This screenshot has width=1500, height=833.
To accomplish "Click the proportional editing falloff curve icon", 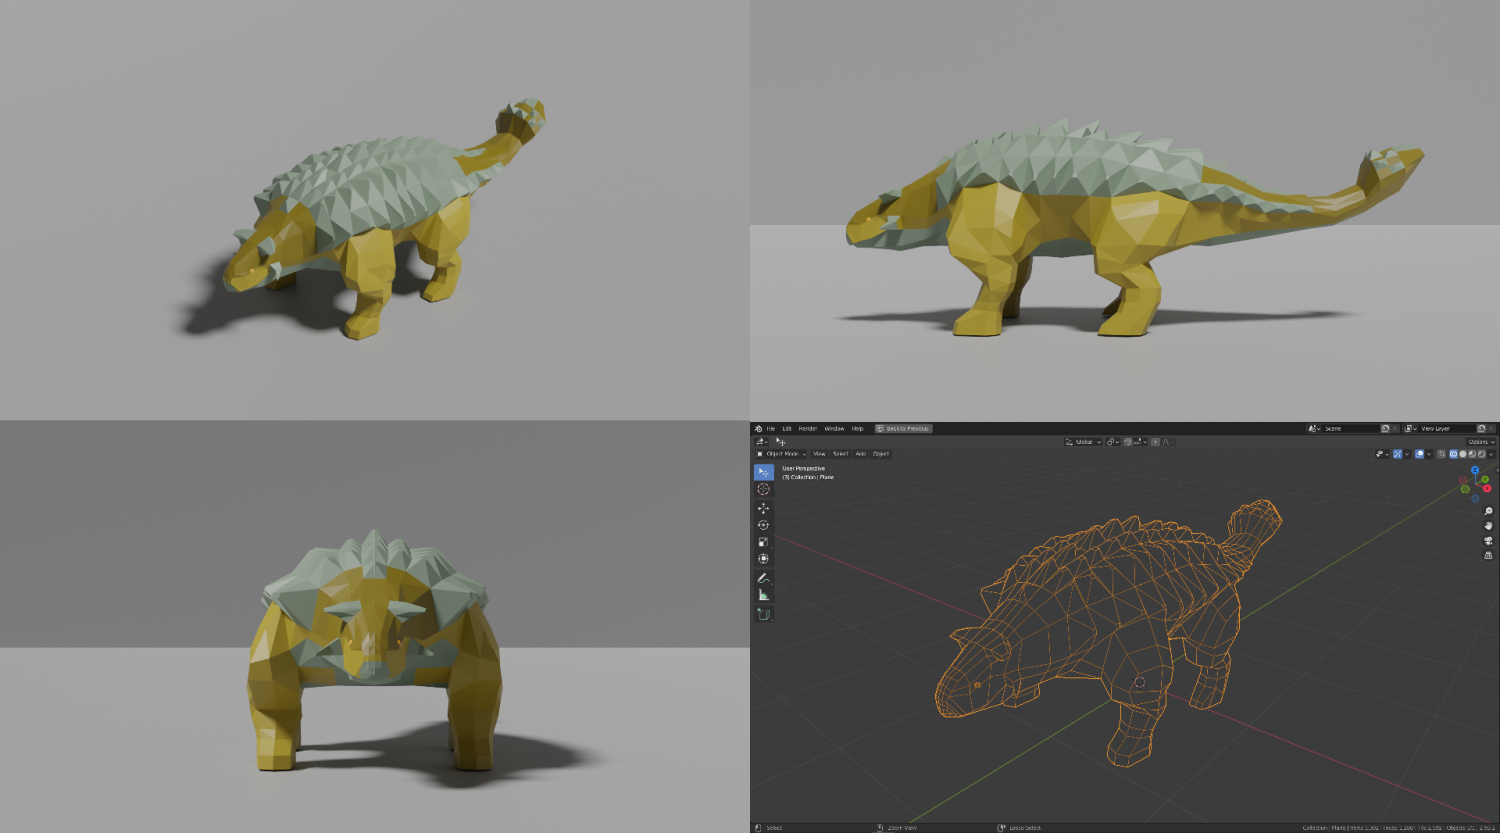I will pos(1169,442).
